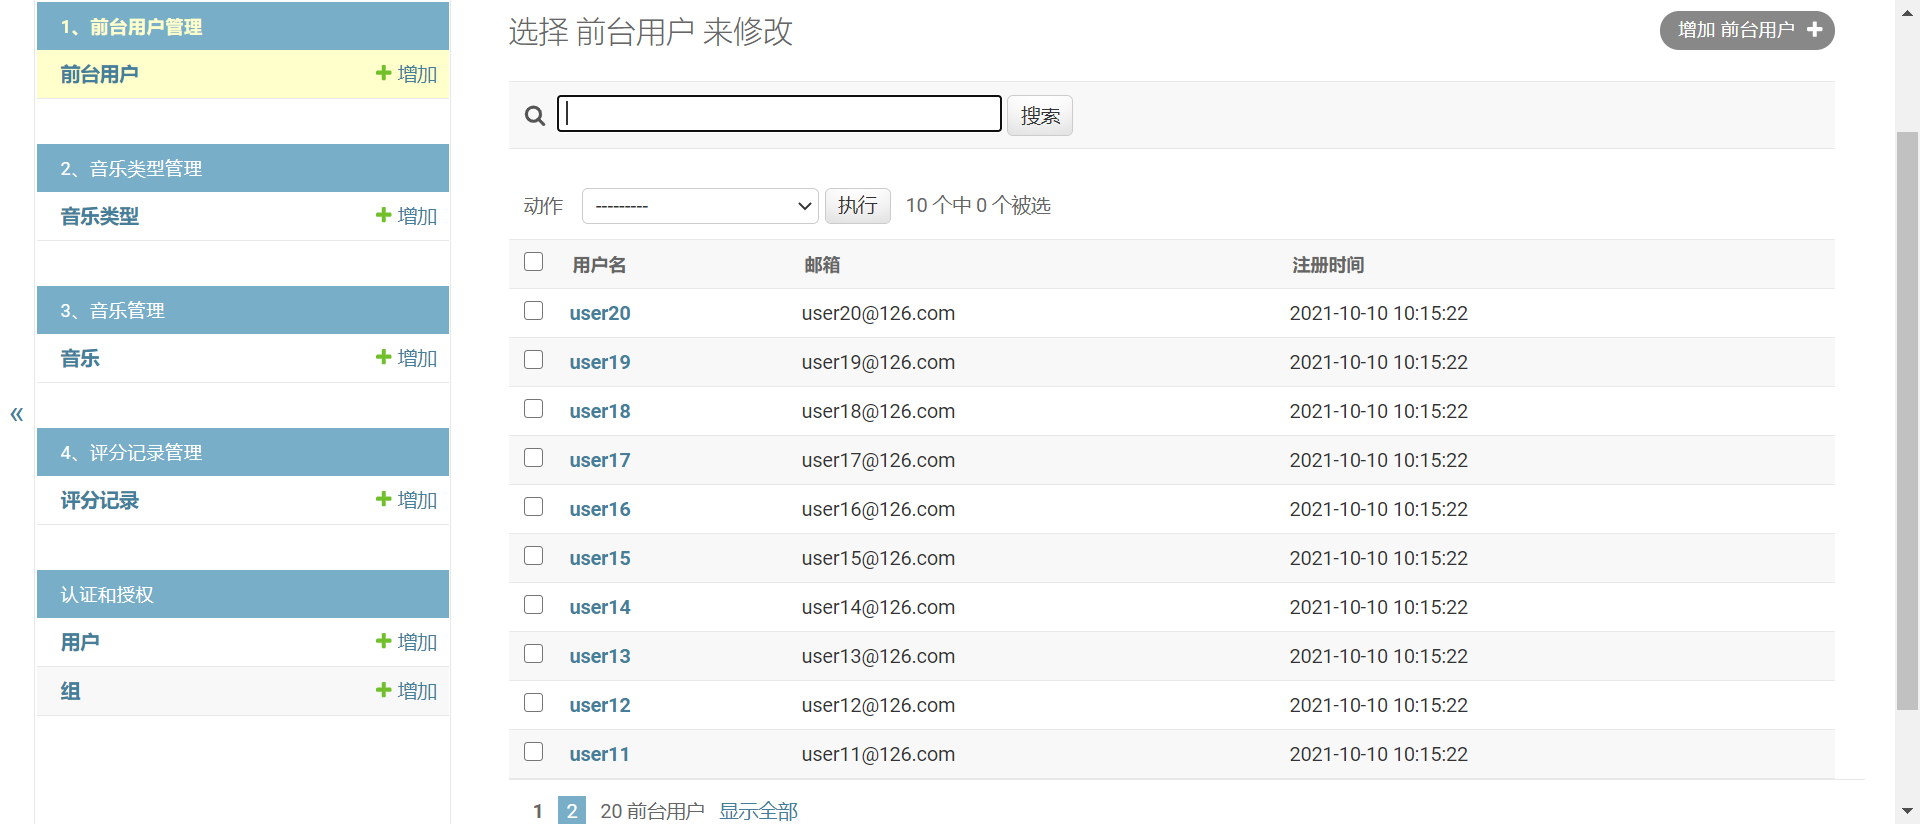Image resolution: width=1920 pixels, height=824 pixels.
Task: Open 认证和授权 section header
Action: coord(107,595)
